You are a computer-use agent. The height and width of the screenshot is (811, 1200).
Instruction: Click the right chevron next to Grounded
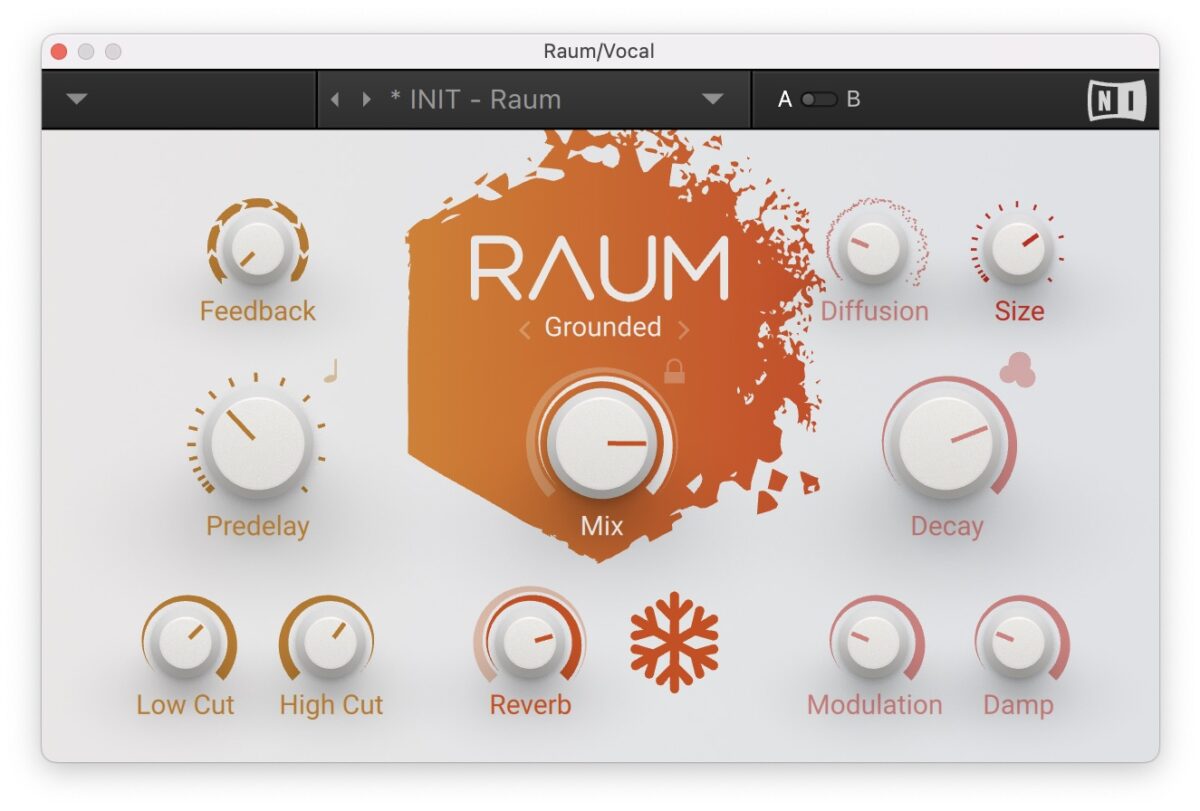pos(685,328)
